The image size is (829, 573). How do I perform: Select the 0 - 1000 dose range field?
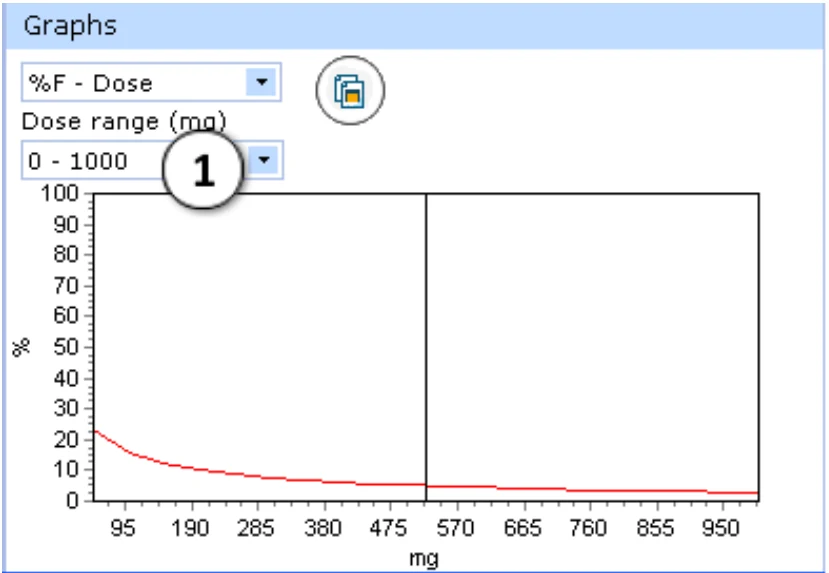[152, 160]
